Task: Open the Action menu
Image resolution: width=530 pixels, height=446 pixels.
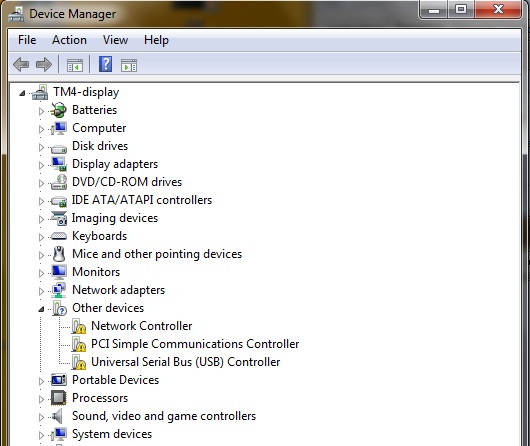Action: 69,40
